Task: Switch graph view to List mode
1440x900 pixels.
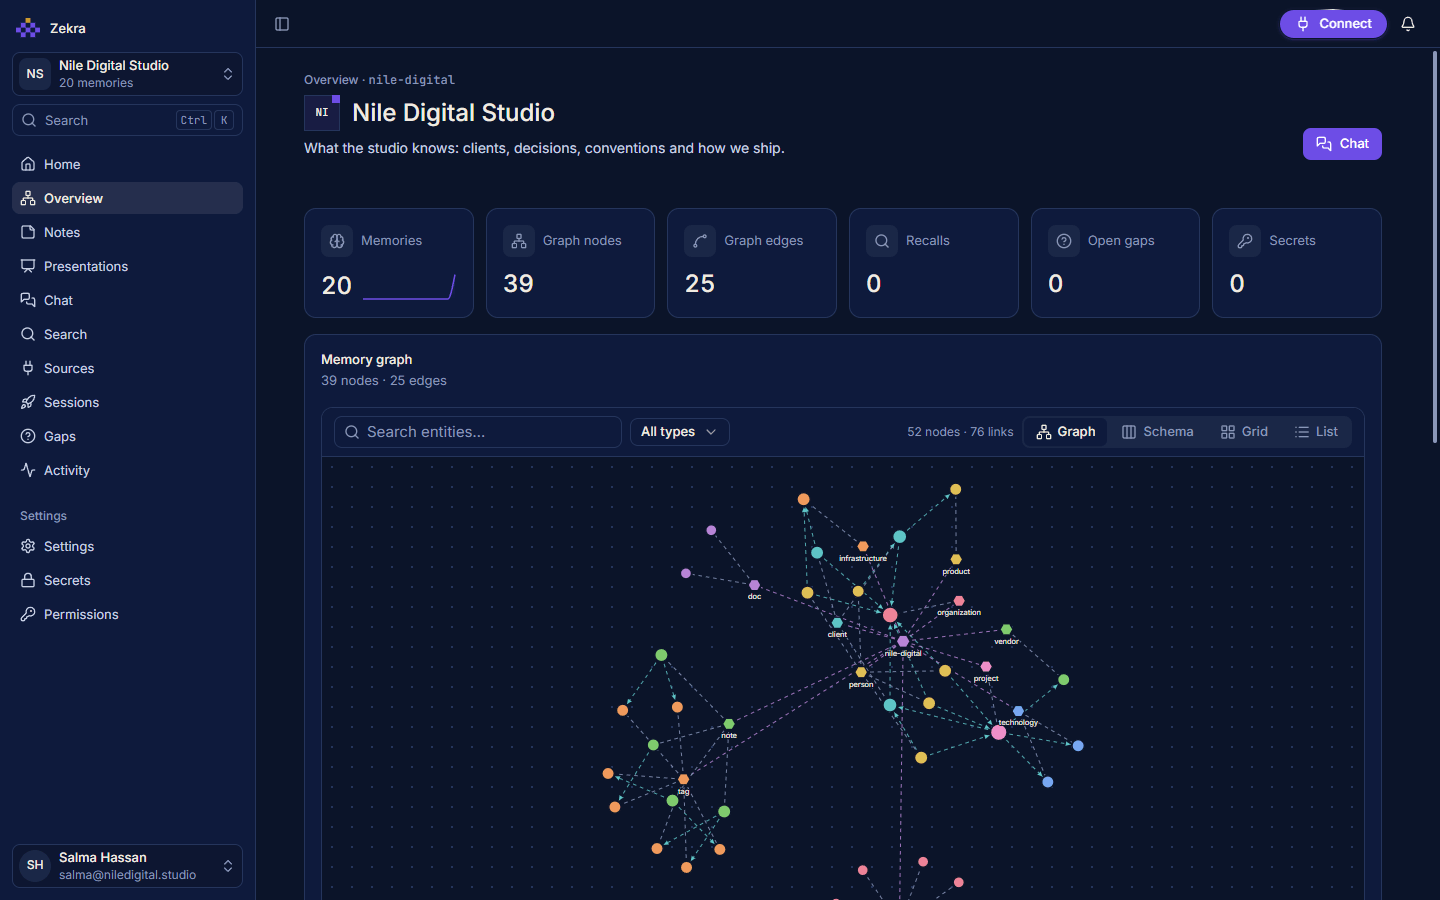Action: coord(1316,432)
